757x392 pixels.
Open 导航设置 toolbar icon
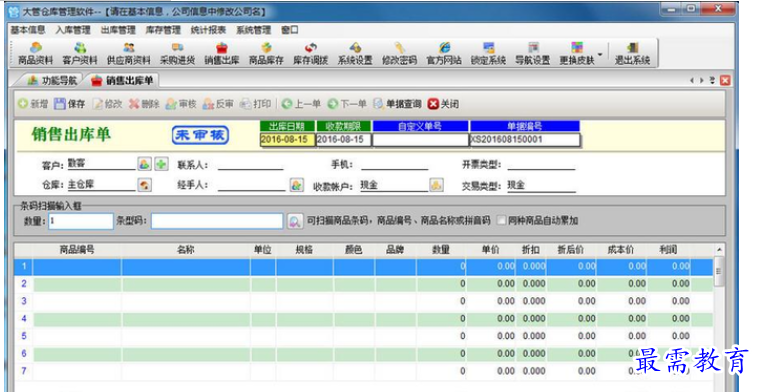(533, 54)
